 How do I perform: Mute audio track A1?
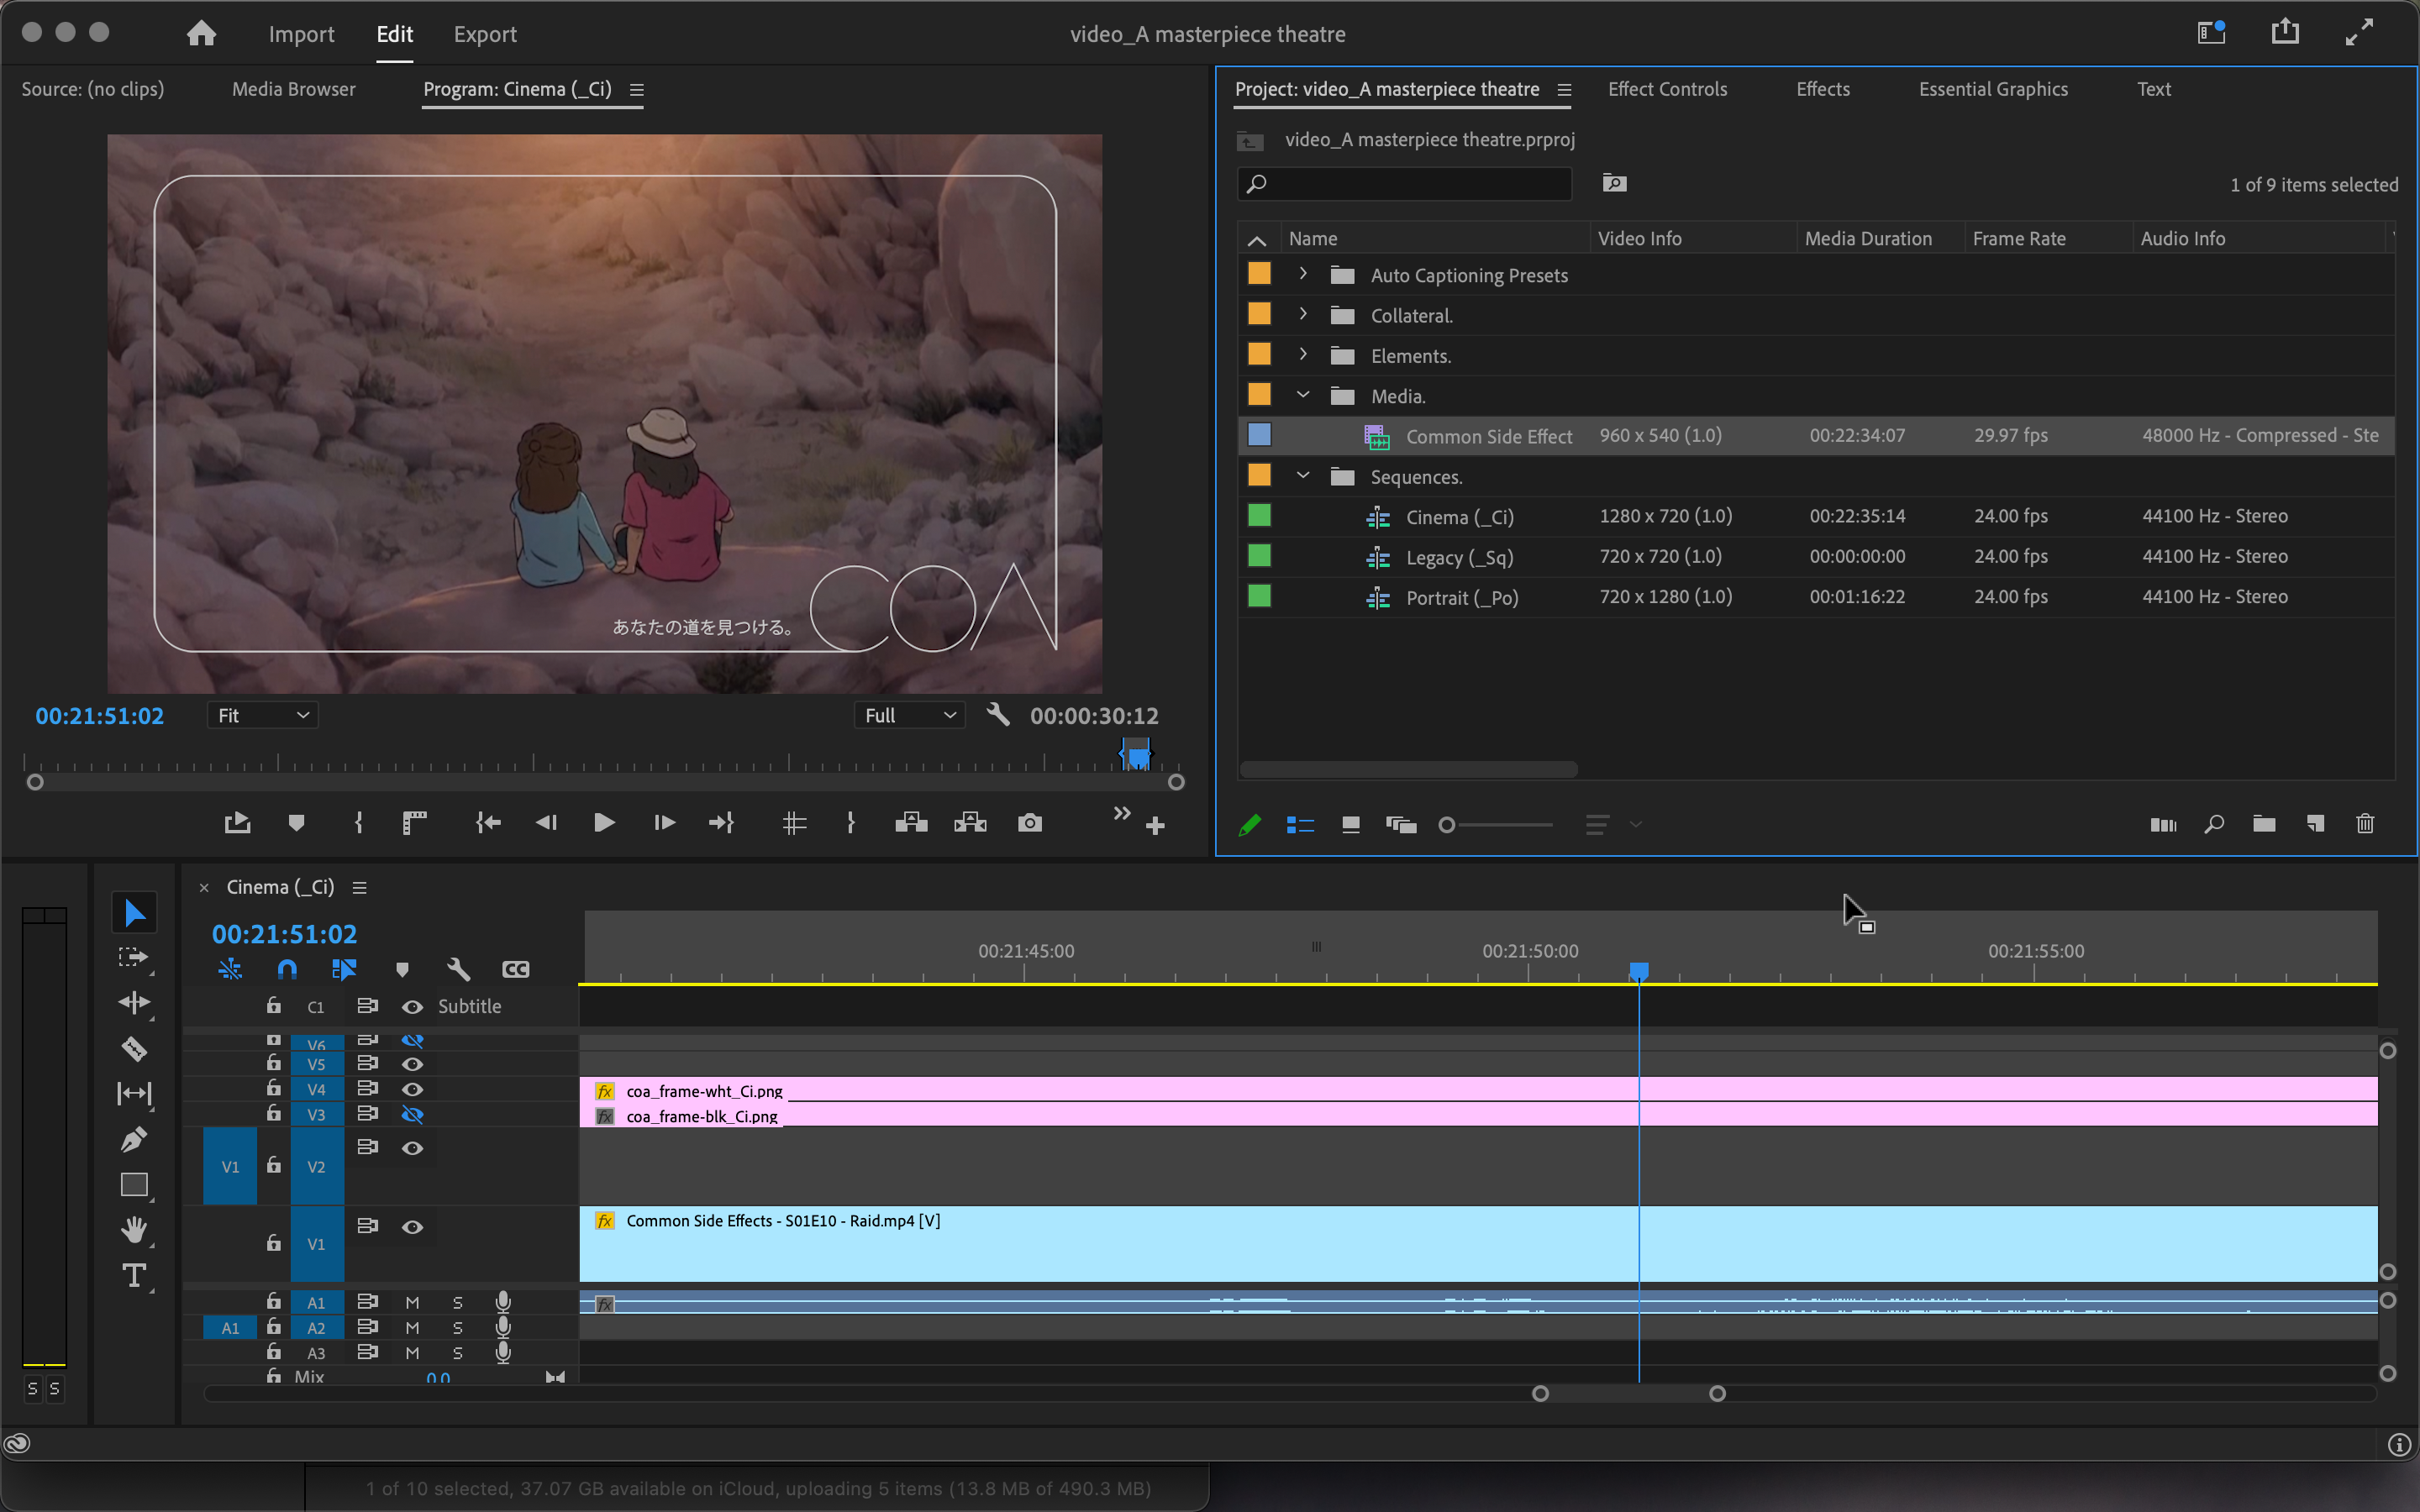tap(412, 1302)
